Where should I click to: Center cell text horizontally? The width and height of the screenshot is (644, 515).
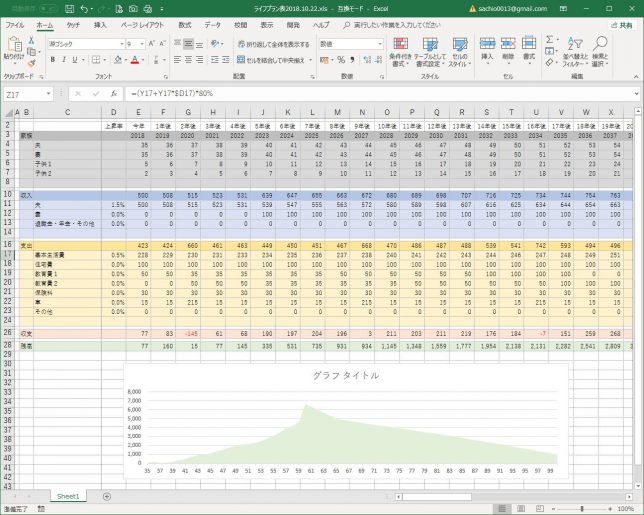(x=188, y=60)
